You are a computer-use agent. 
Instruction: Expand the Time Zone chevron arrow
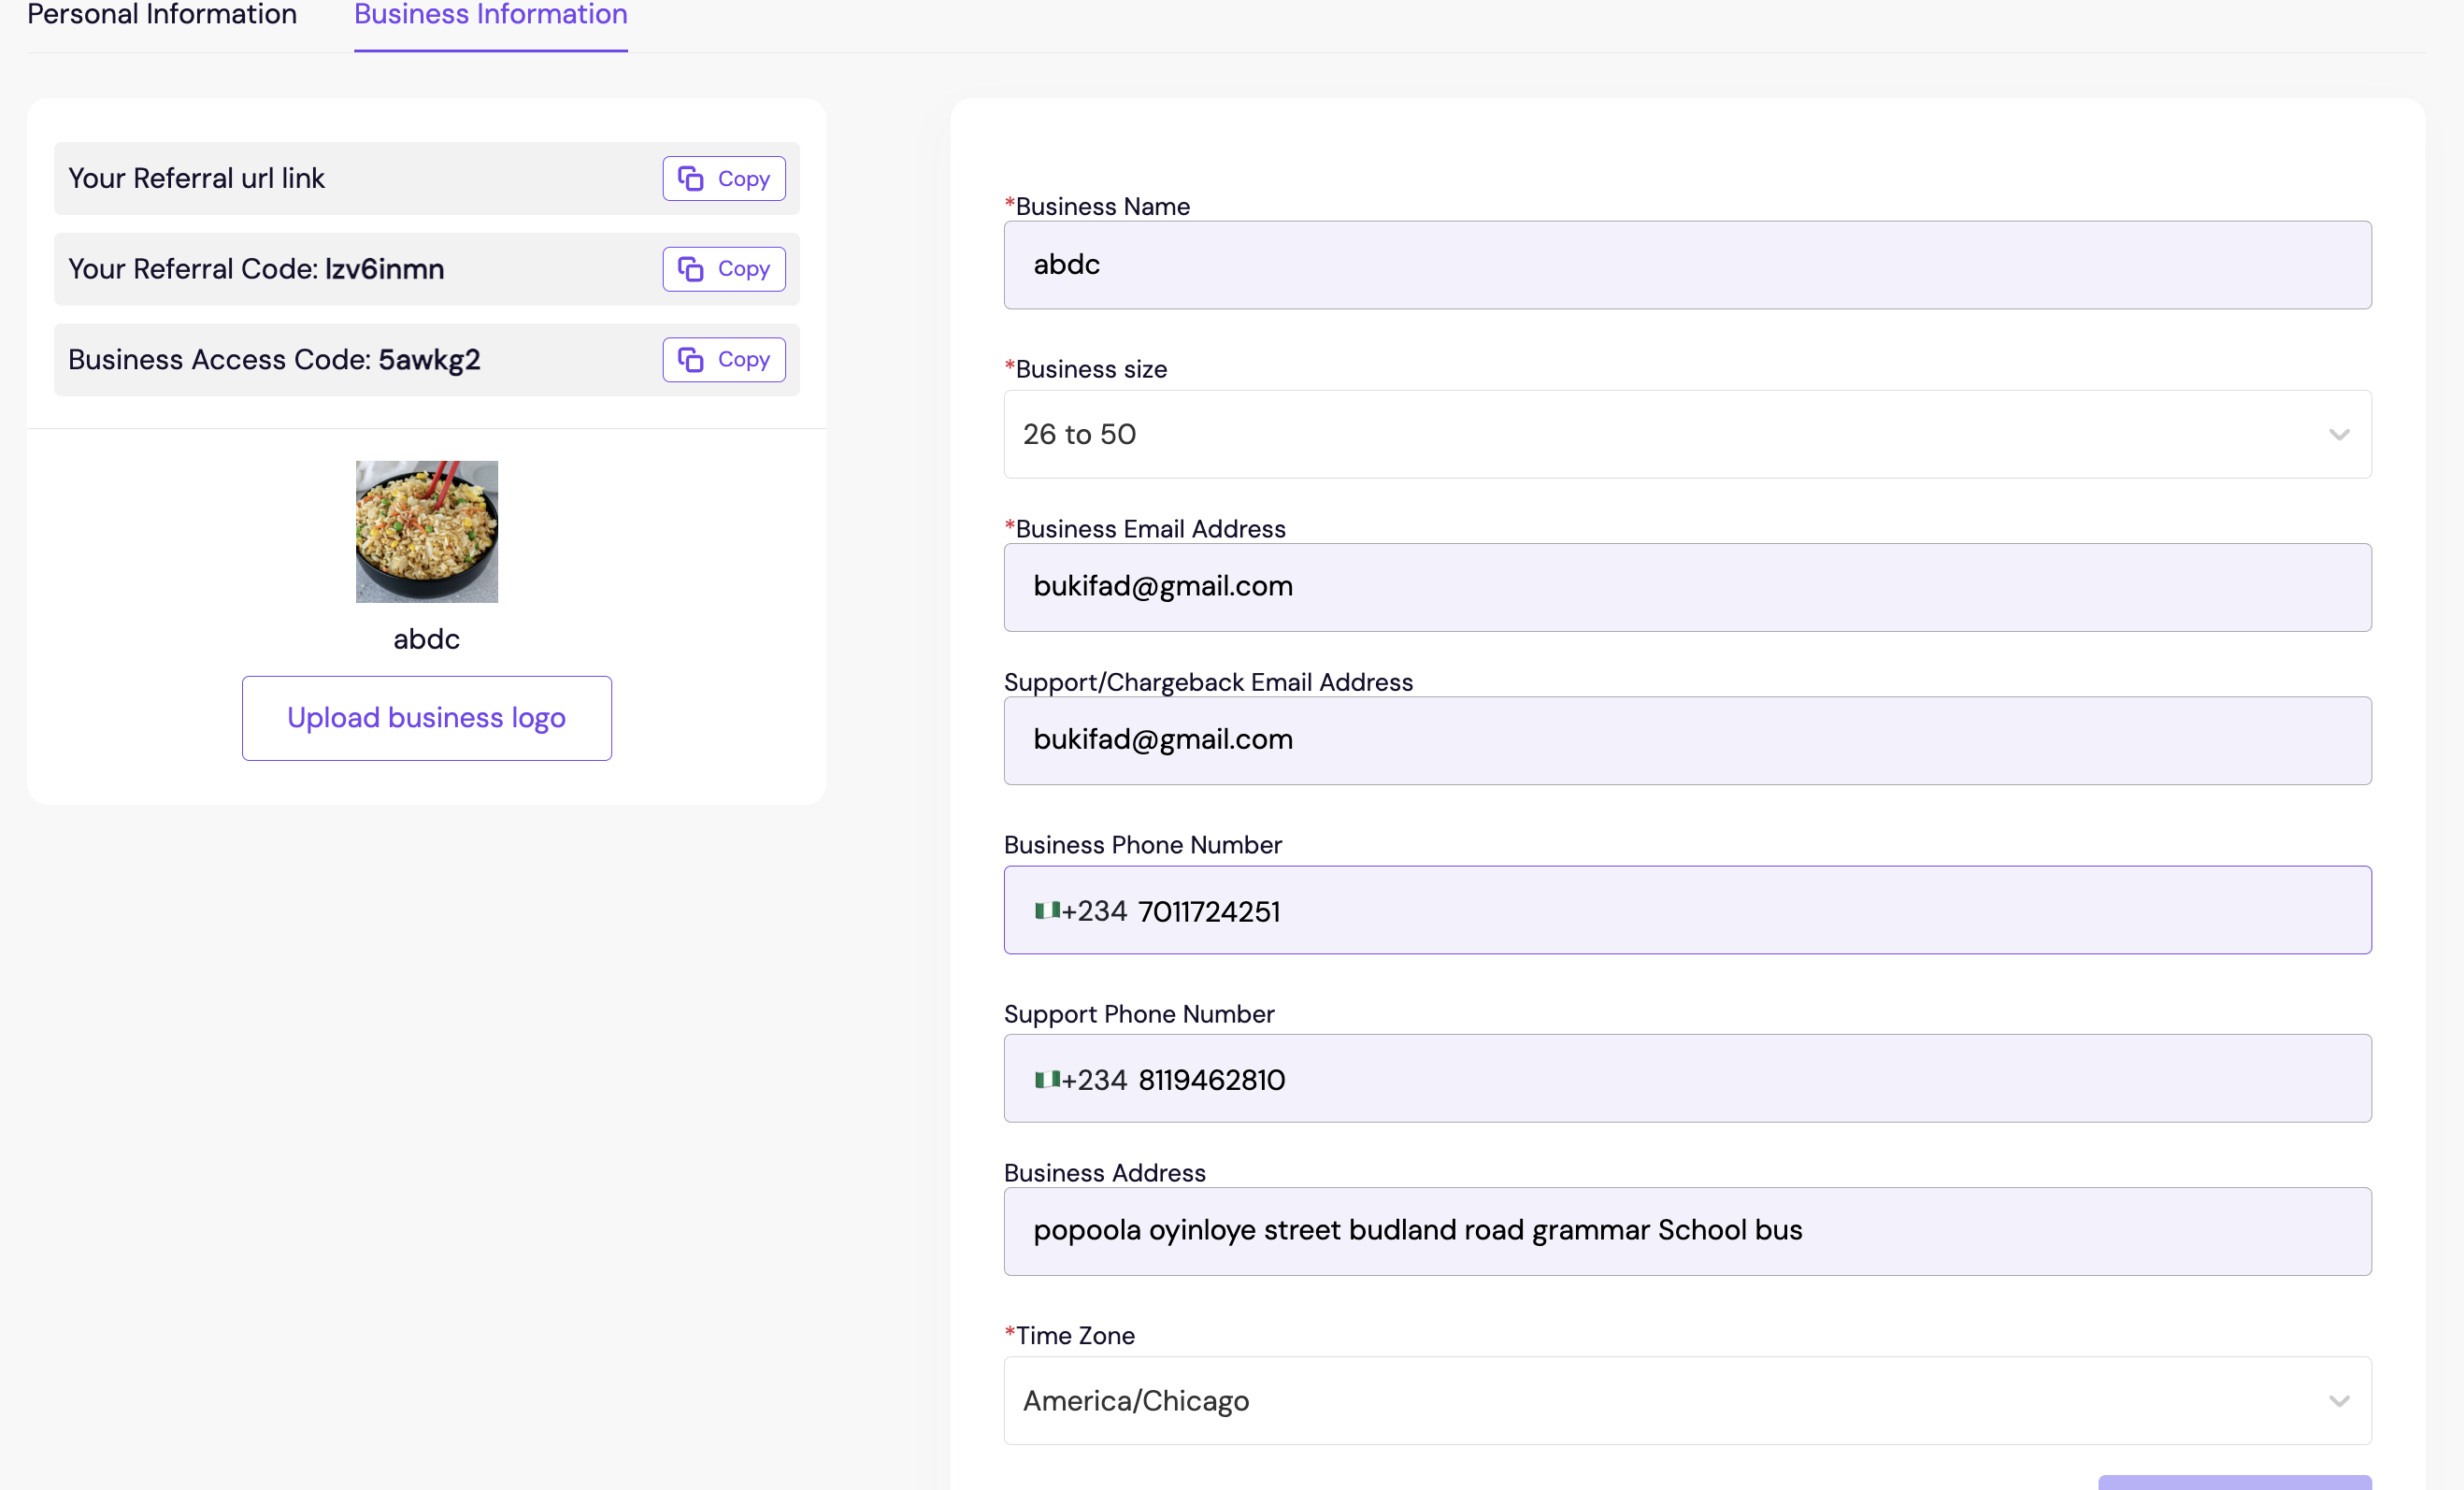click(x=2338, y=1400)
